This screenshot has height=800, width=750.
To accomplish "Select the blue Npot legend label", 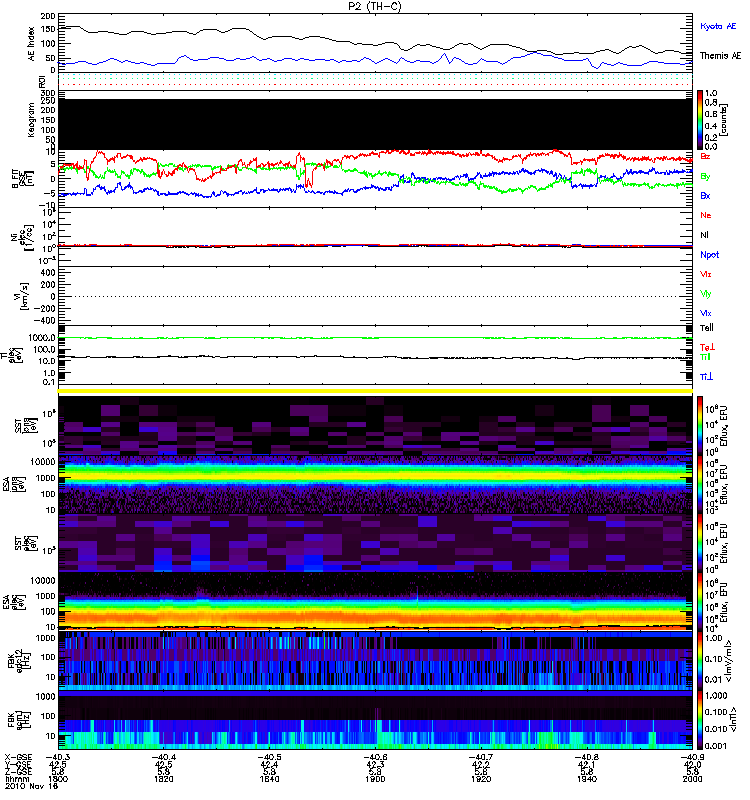I will (709, 255).
